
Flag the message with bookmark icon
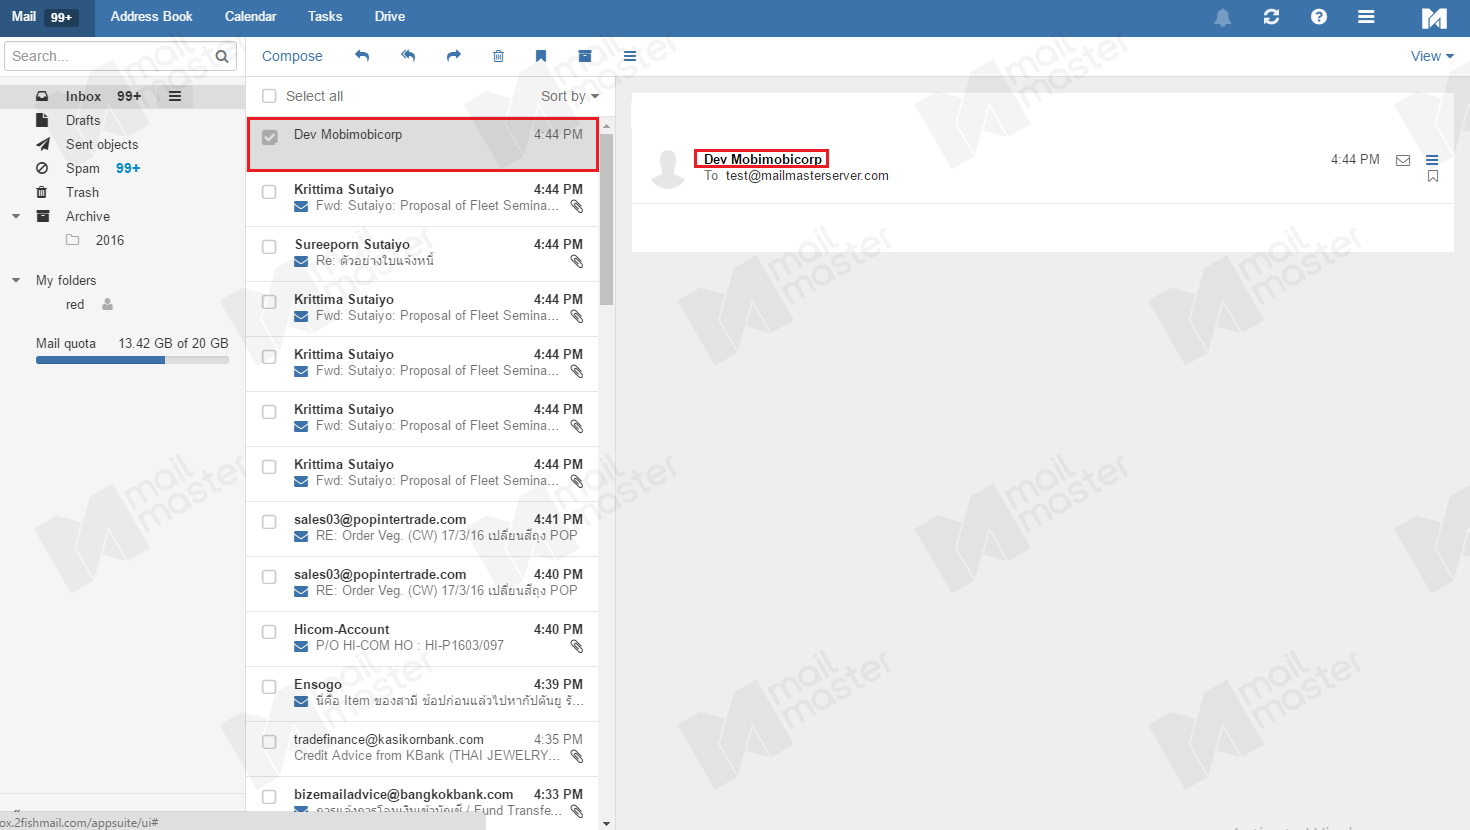[x=541, y=56]
